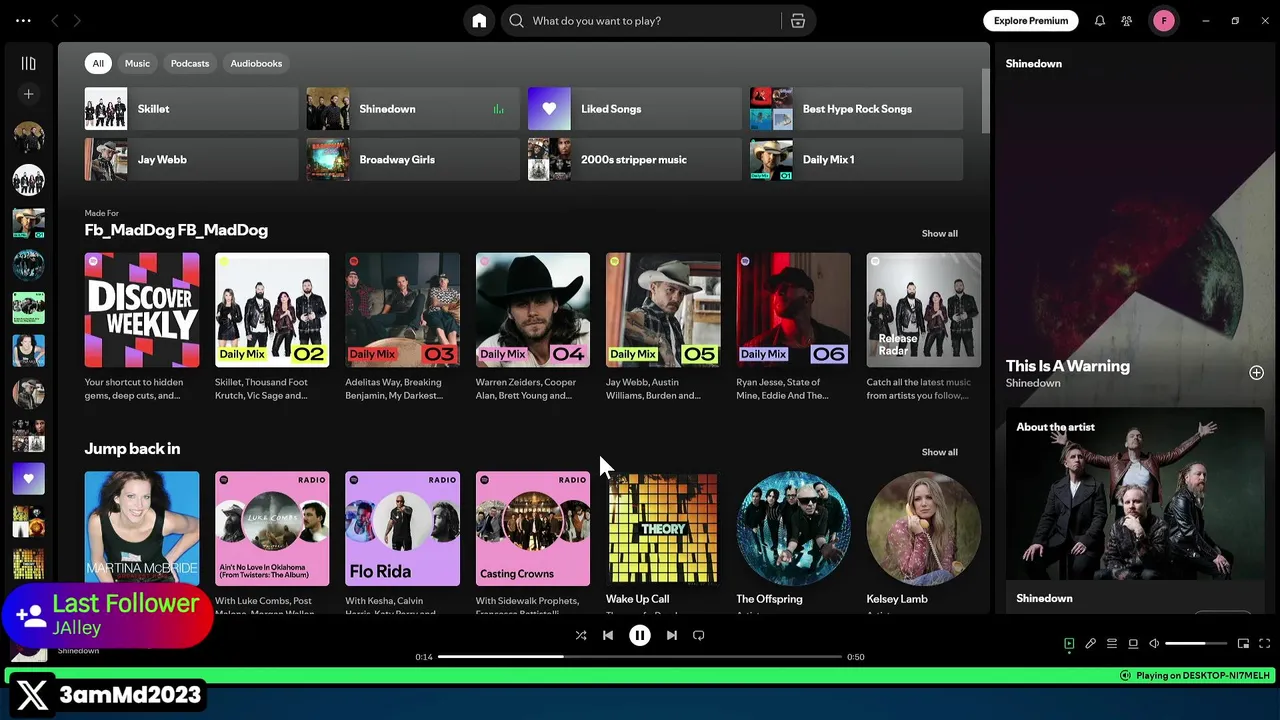Open the Daily Mix 02 card
The image size is (1280, 720).
pos(272,327)
